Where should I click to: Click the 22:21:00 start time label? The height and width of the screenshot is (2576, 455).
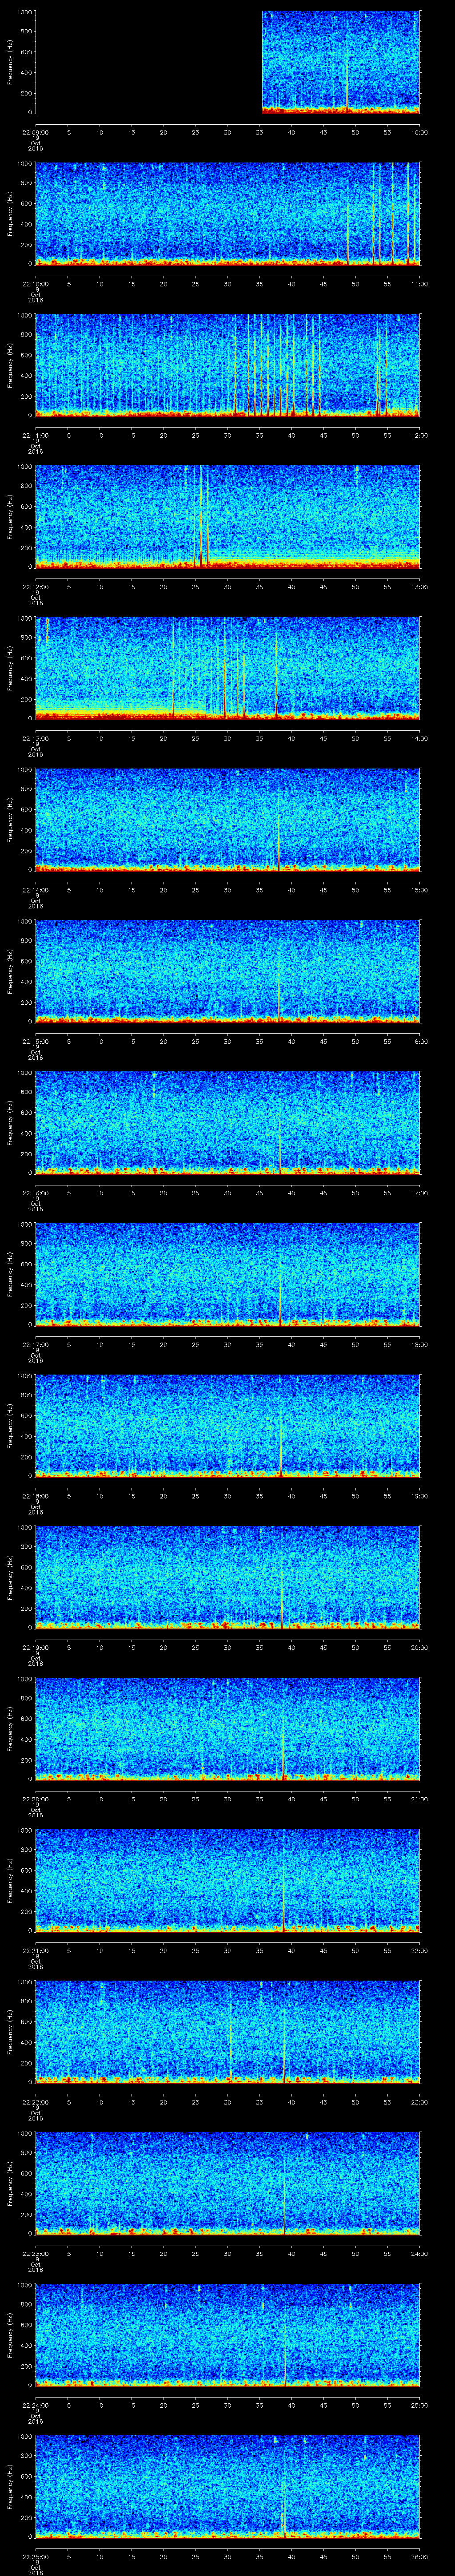[36, 1951]
